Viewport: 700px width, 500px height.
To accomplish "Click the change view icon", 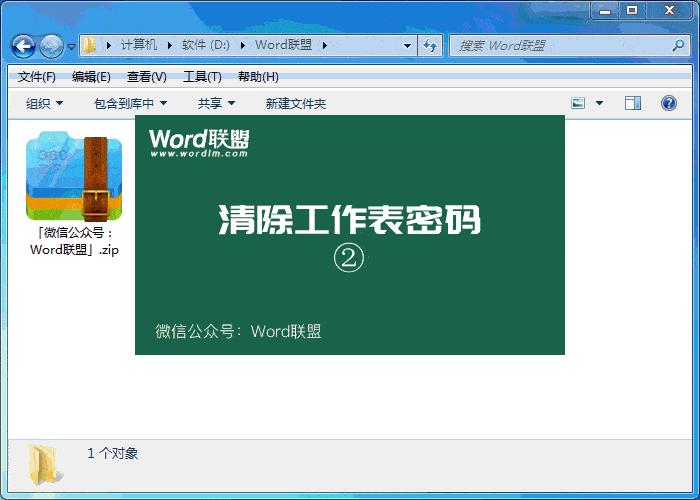I will pyautogui.click(x=578, y=103).
